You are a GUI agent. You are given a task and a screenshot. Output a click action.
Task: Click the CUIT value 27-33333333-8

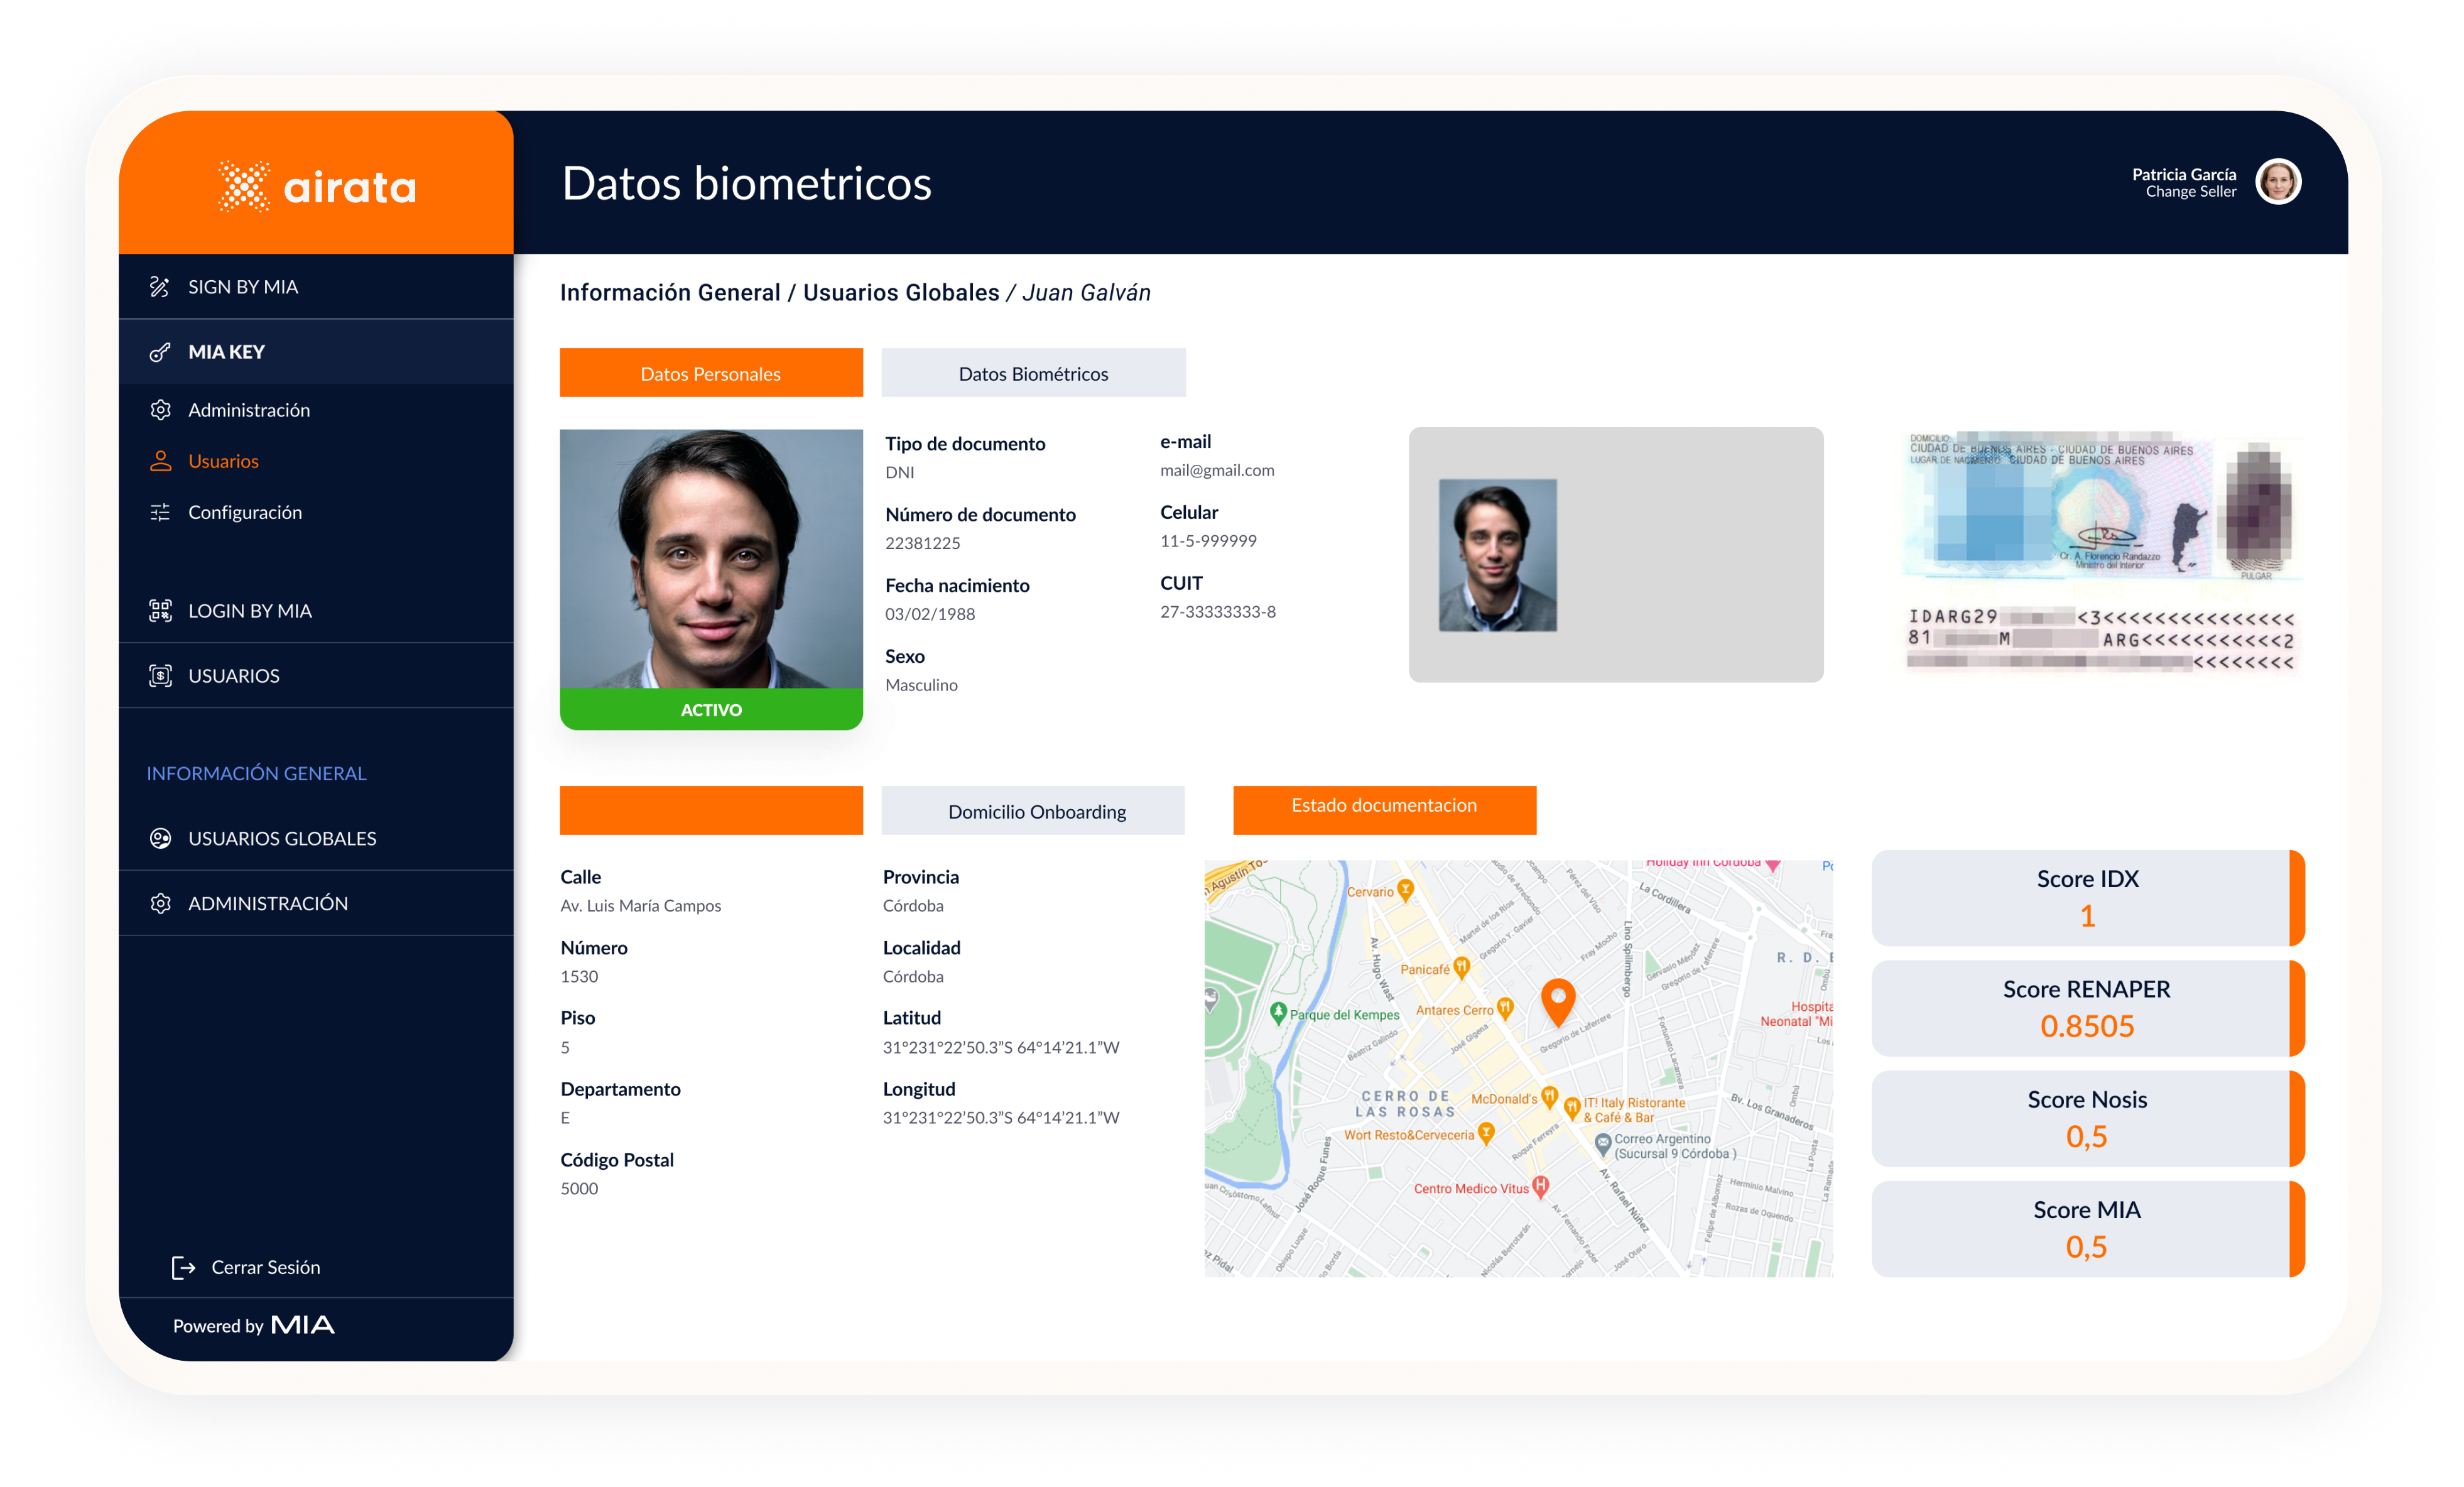coord(1218,612)
